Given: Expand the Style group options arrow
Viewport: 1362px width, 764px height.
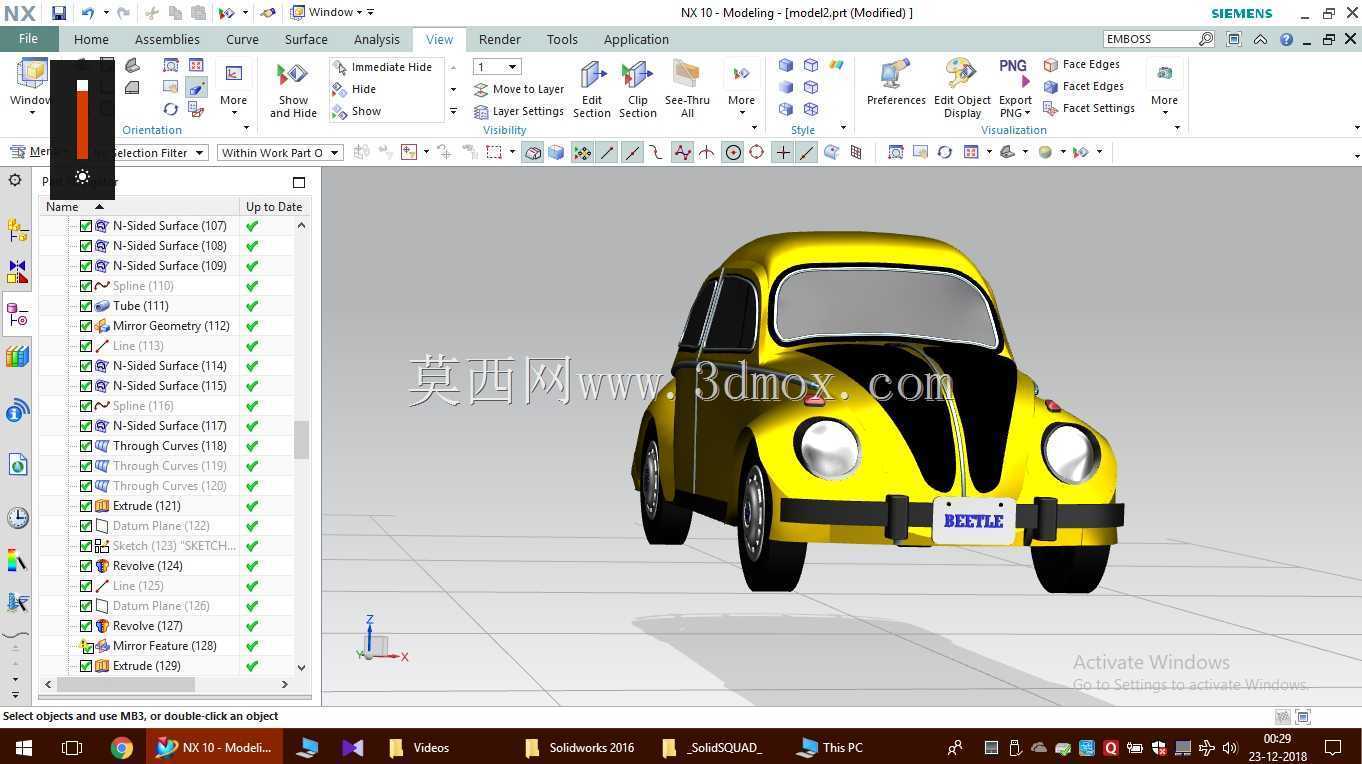Looking at the screenshot, I should (x=843, y=128).
